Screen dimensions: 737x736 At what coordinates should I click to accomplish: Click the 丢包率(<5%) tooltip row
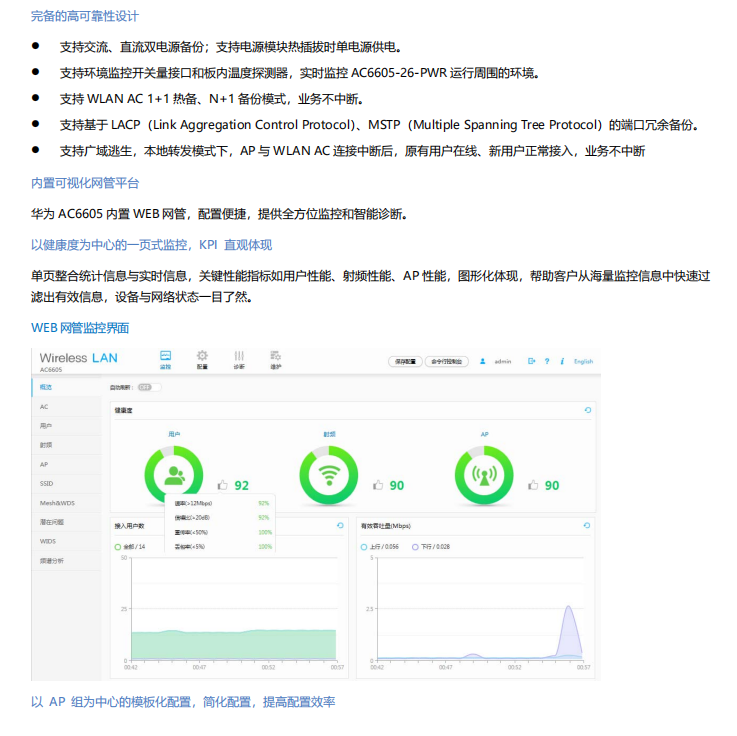click(x=221, y=547)
